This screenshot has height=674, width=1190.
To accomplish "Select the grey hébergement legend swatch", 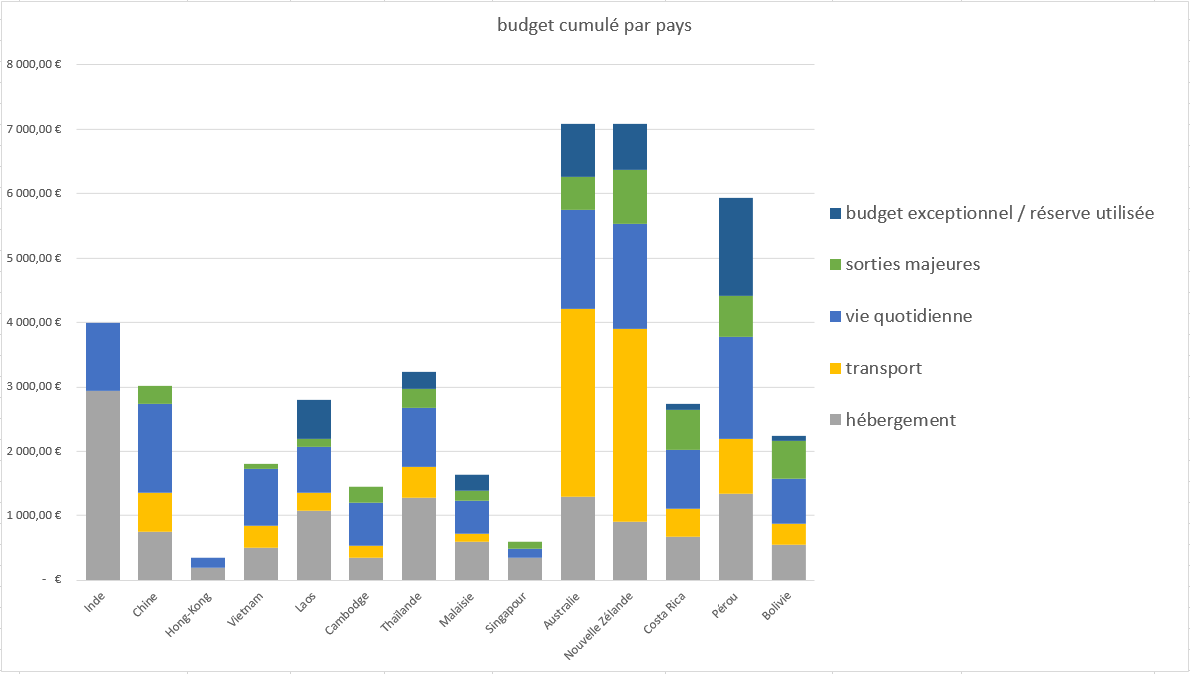I will tap(835, 421).
